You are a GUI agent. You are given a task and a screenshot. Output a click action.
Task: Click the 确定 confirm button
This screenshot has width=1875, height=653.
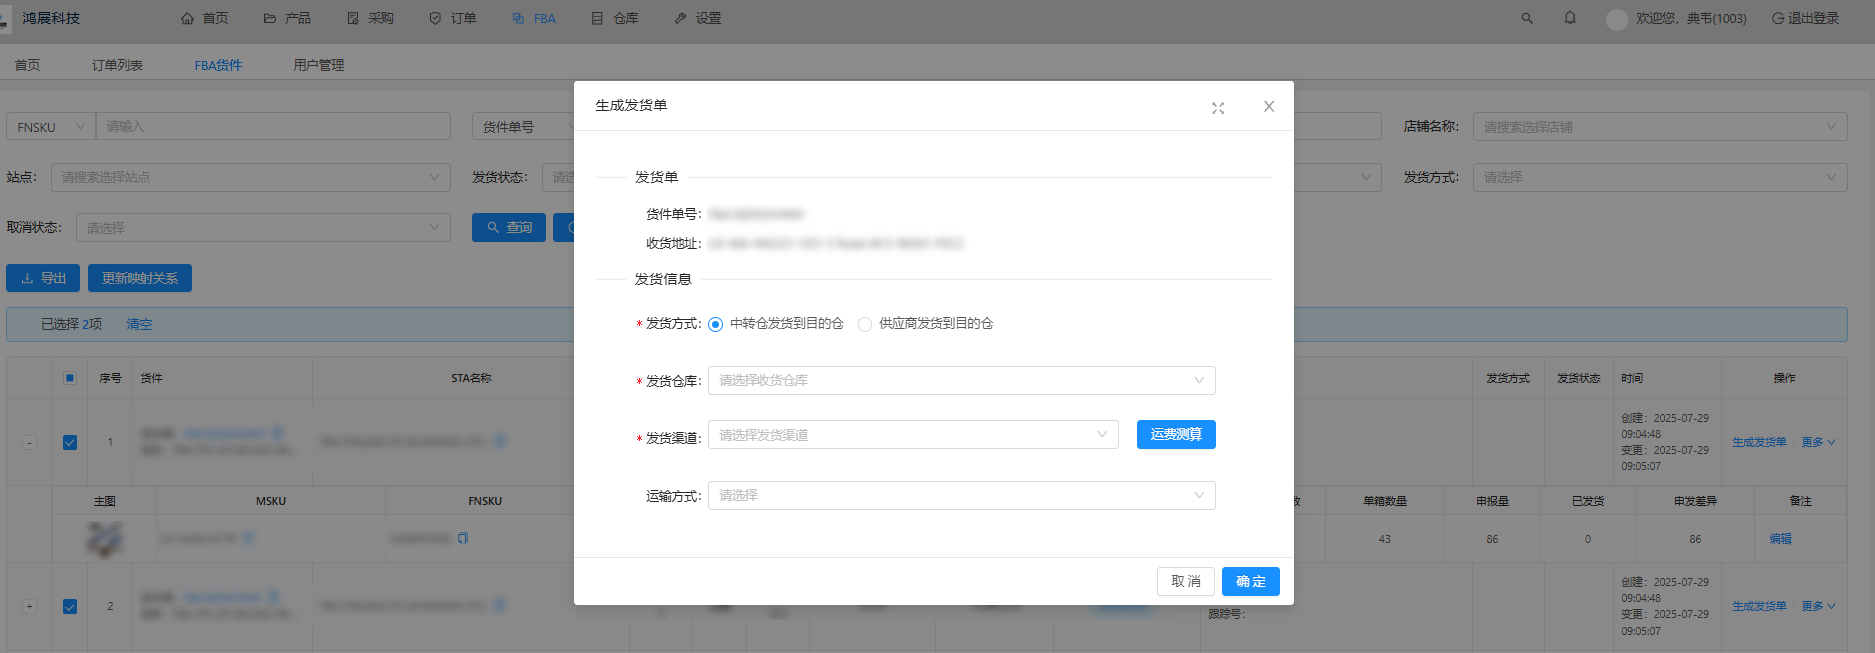[1250, 581]
